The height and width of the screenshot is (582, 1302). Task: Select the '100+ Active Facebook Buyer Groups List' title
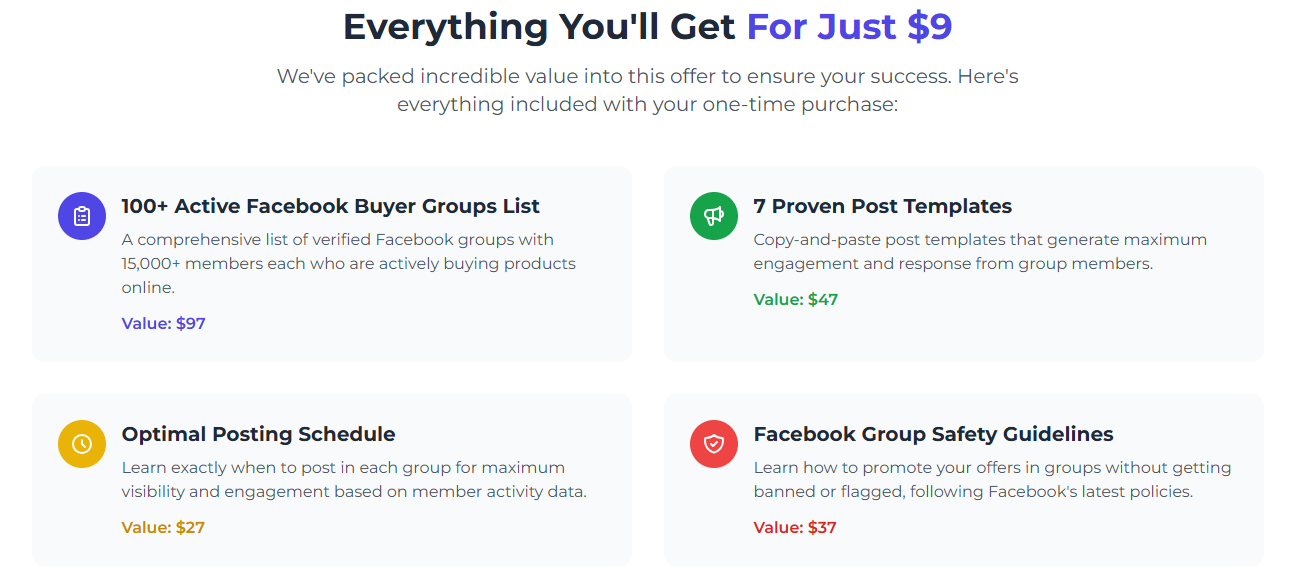click(x=330, y=206)
